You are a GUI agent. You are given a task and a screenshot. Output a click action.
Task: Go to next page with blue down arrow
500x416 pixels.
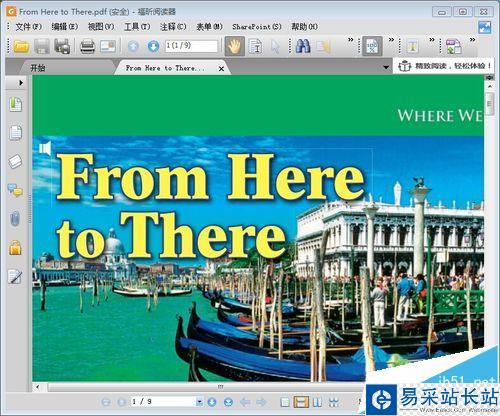[x=153, y=46]
